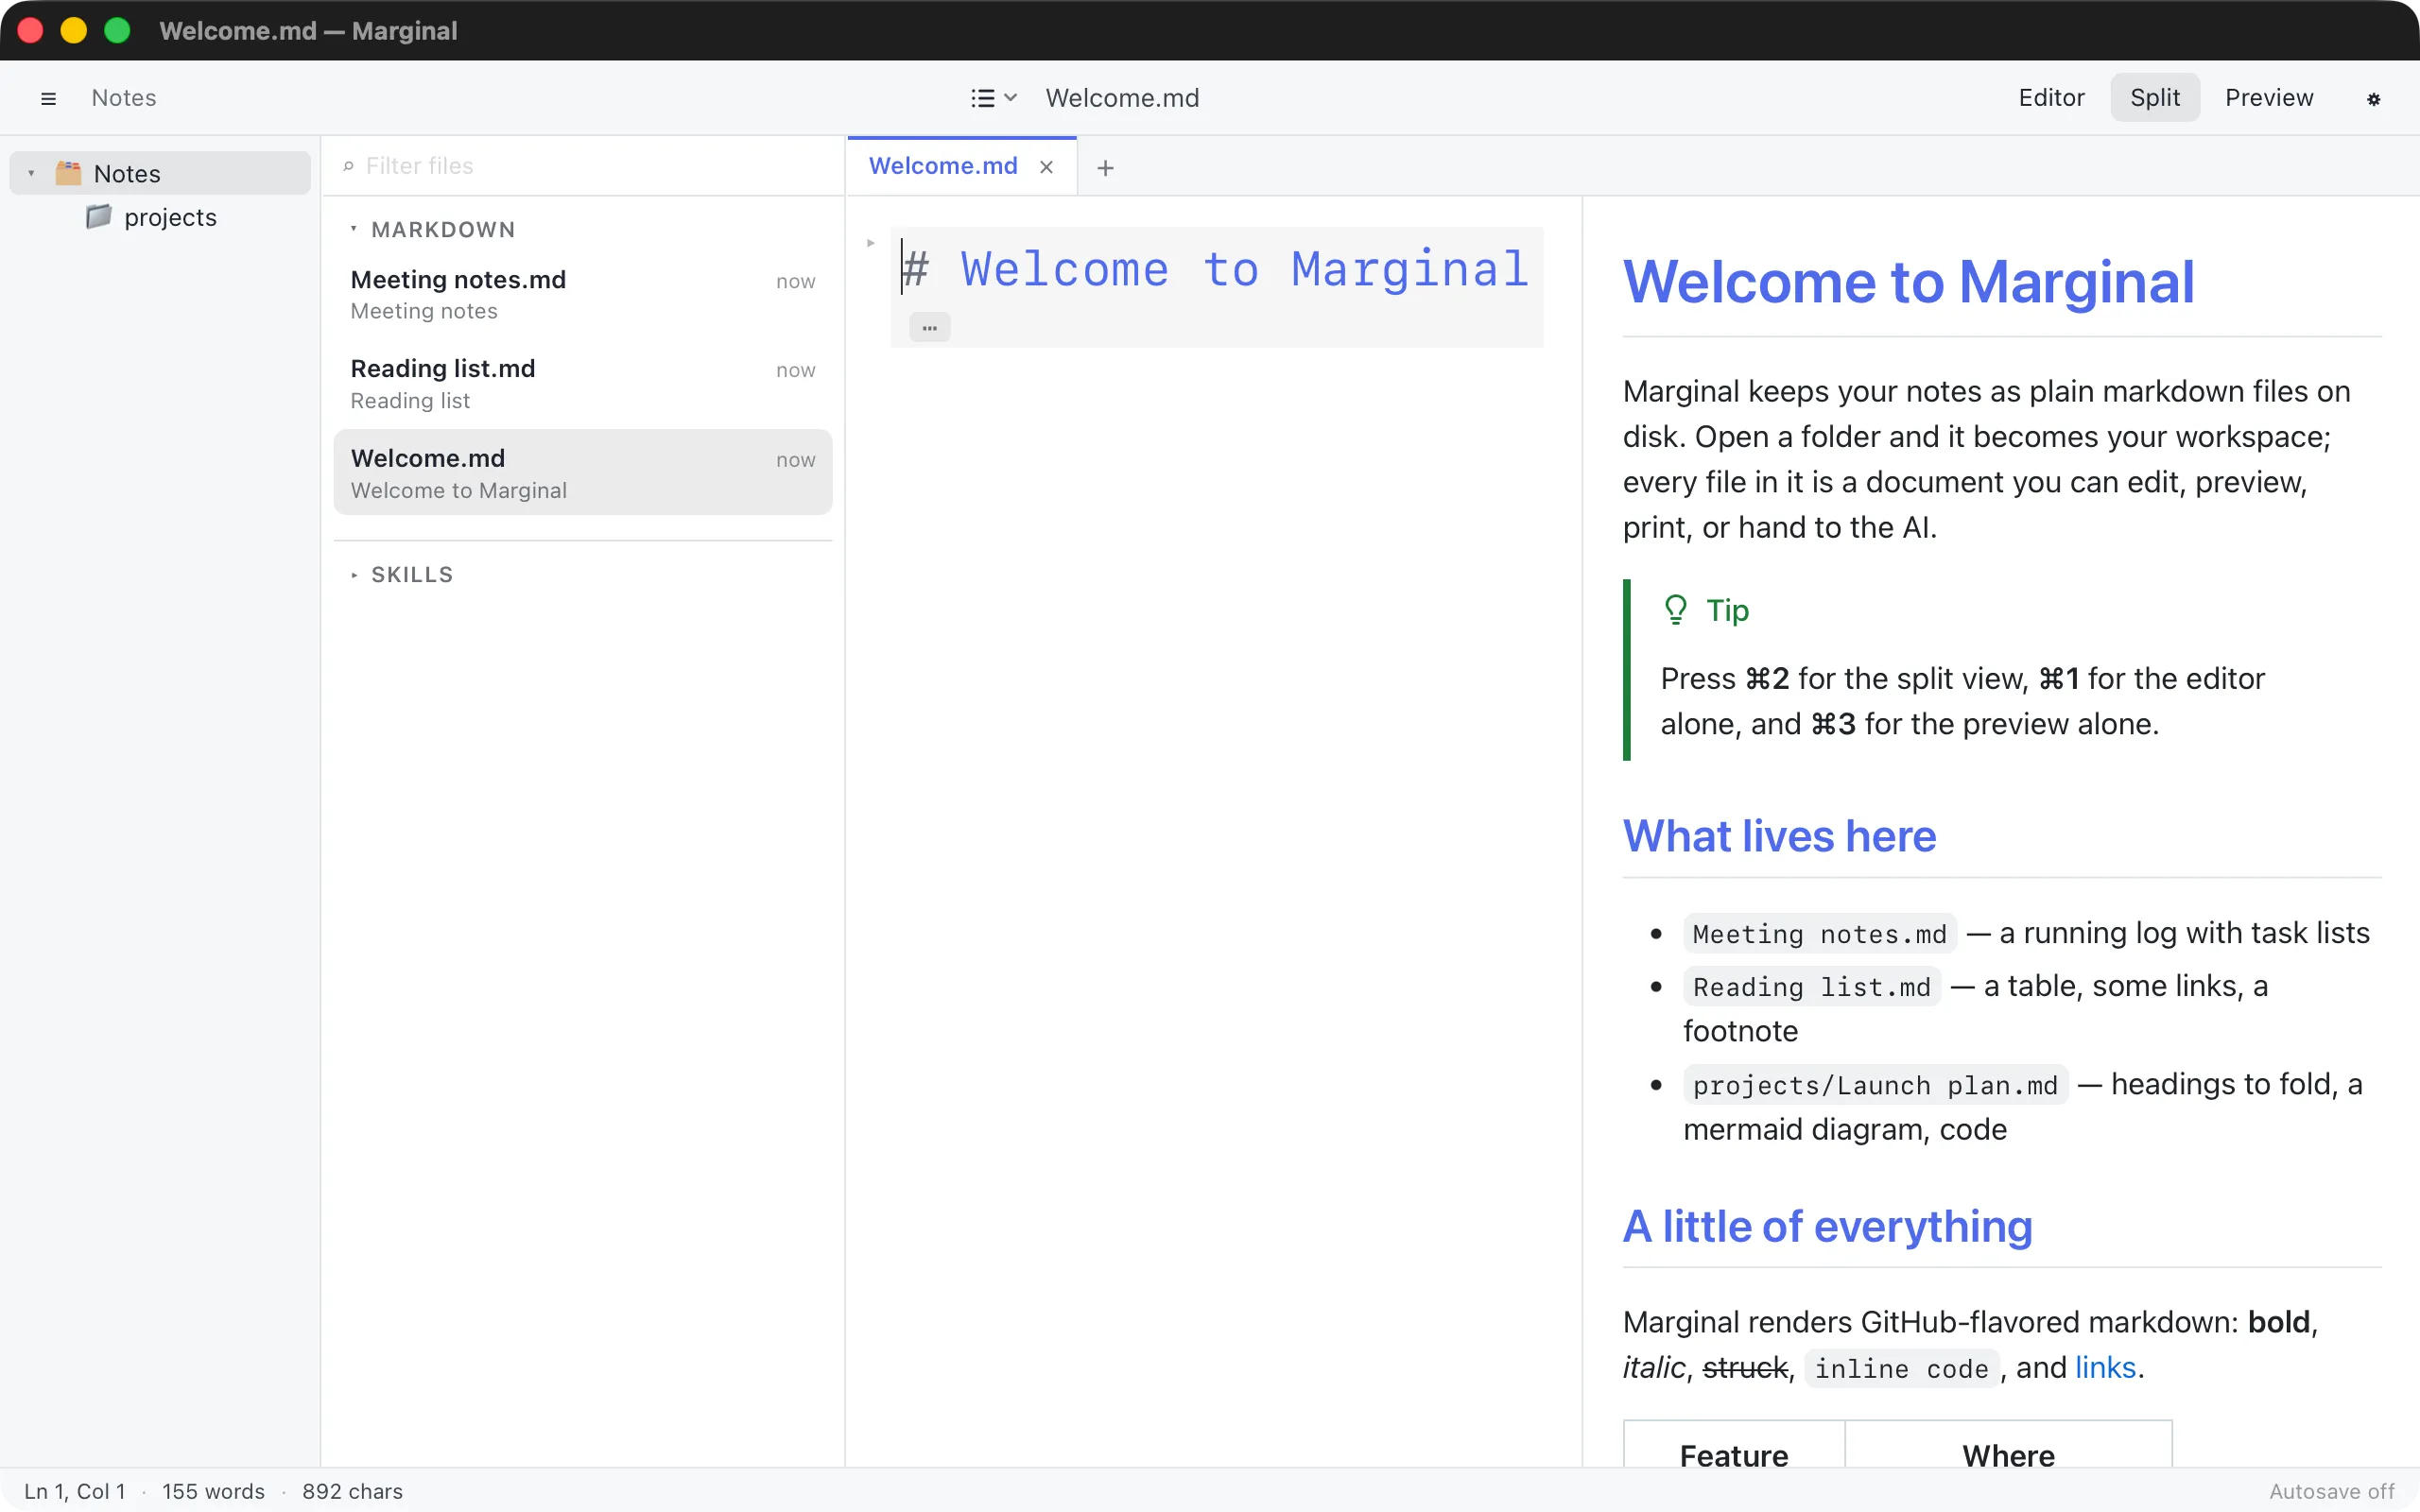Image resolution: width=2420 pixels, height=1512 pixels.
Task: Click the 'What lives here' preview heading
Action: click(1779, 836)
